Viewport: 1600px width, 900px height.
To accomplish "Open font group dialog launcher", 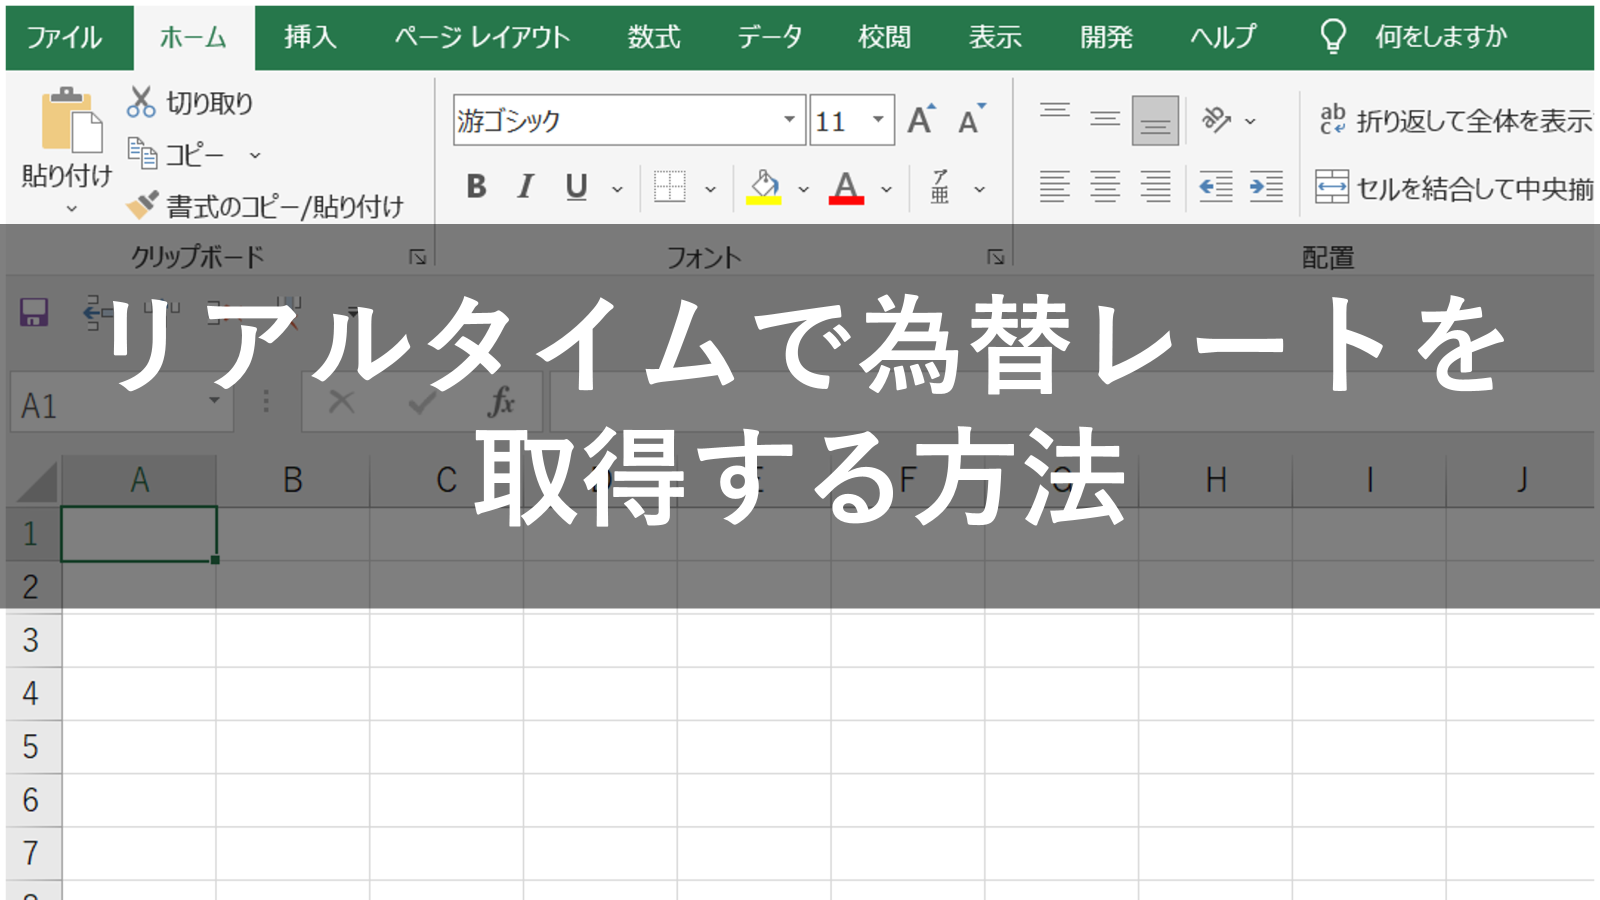I will (996, 258).
